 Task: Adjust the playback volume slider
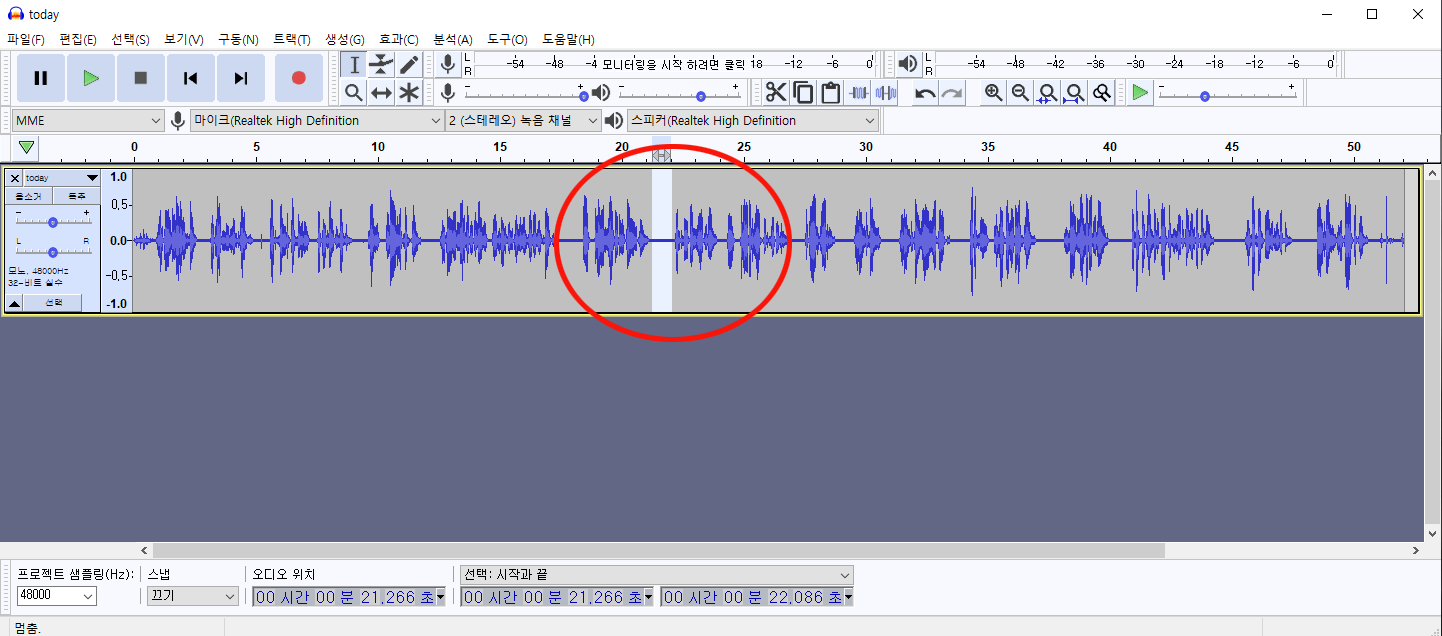679,93
